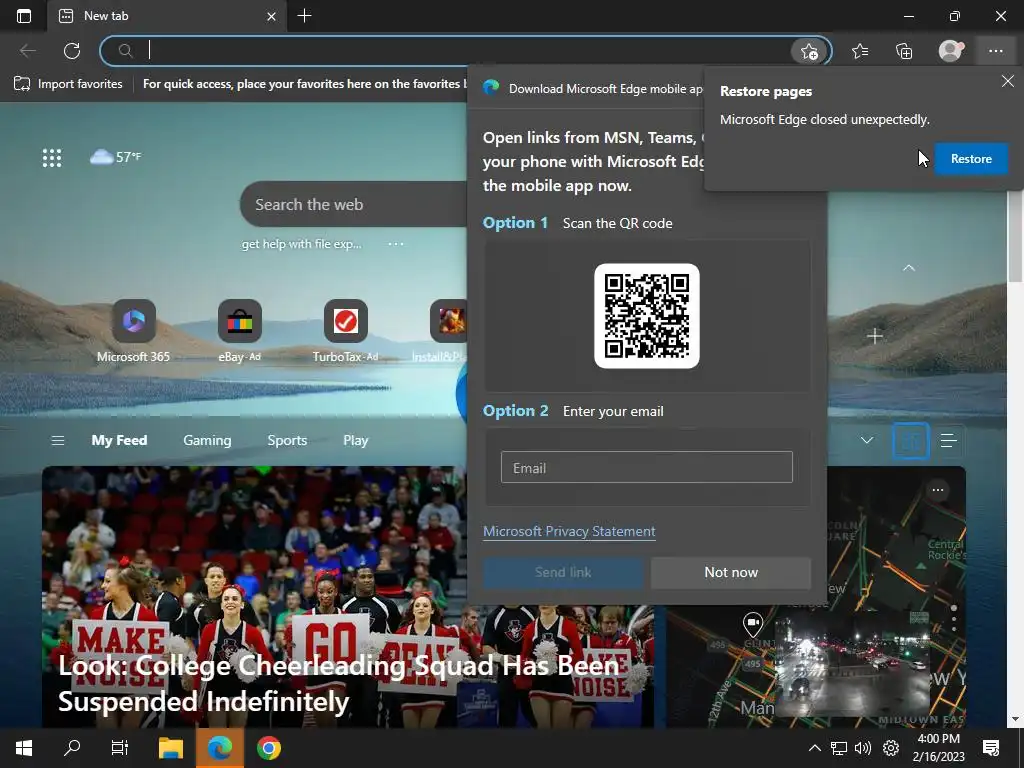Open the notification center icon

[x=991, y=748]
